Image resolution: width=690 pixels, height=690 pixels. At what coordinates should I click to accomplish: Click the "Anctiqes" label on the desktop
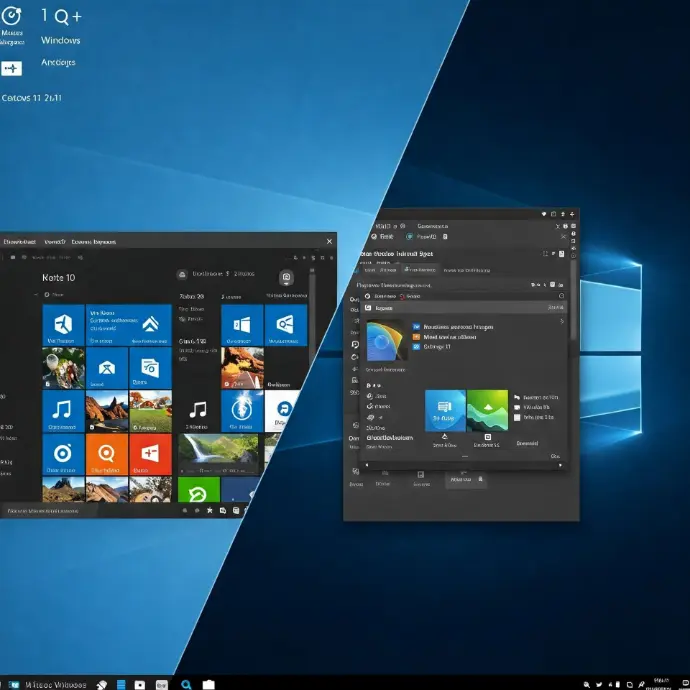pyautogui.click(x=58, y=62)
